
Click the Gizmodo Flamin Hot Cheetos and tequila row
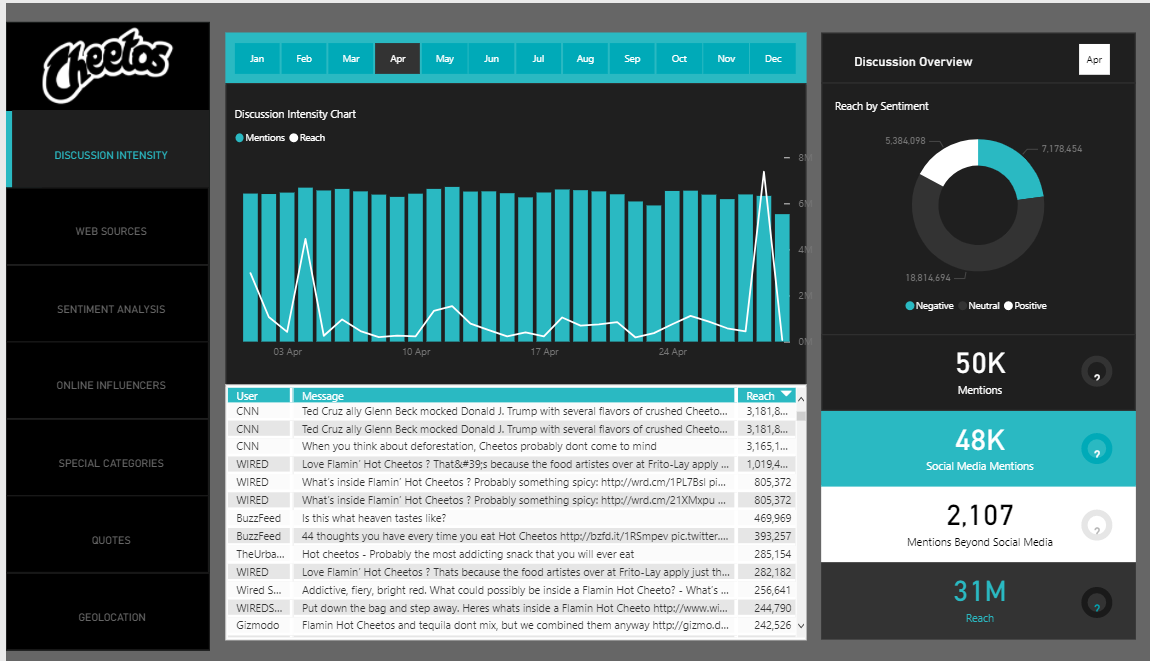512,626
